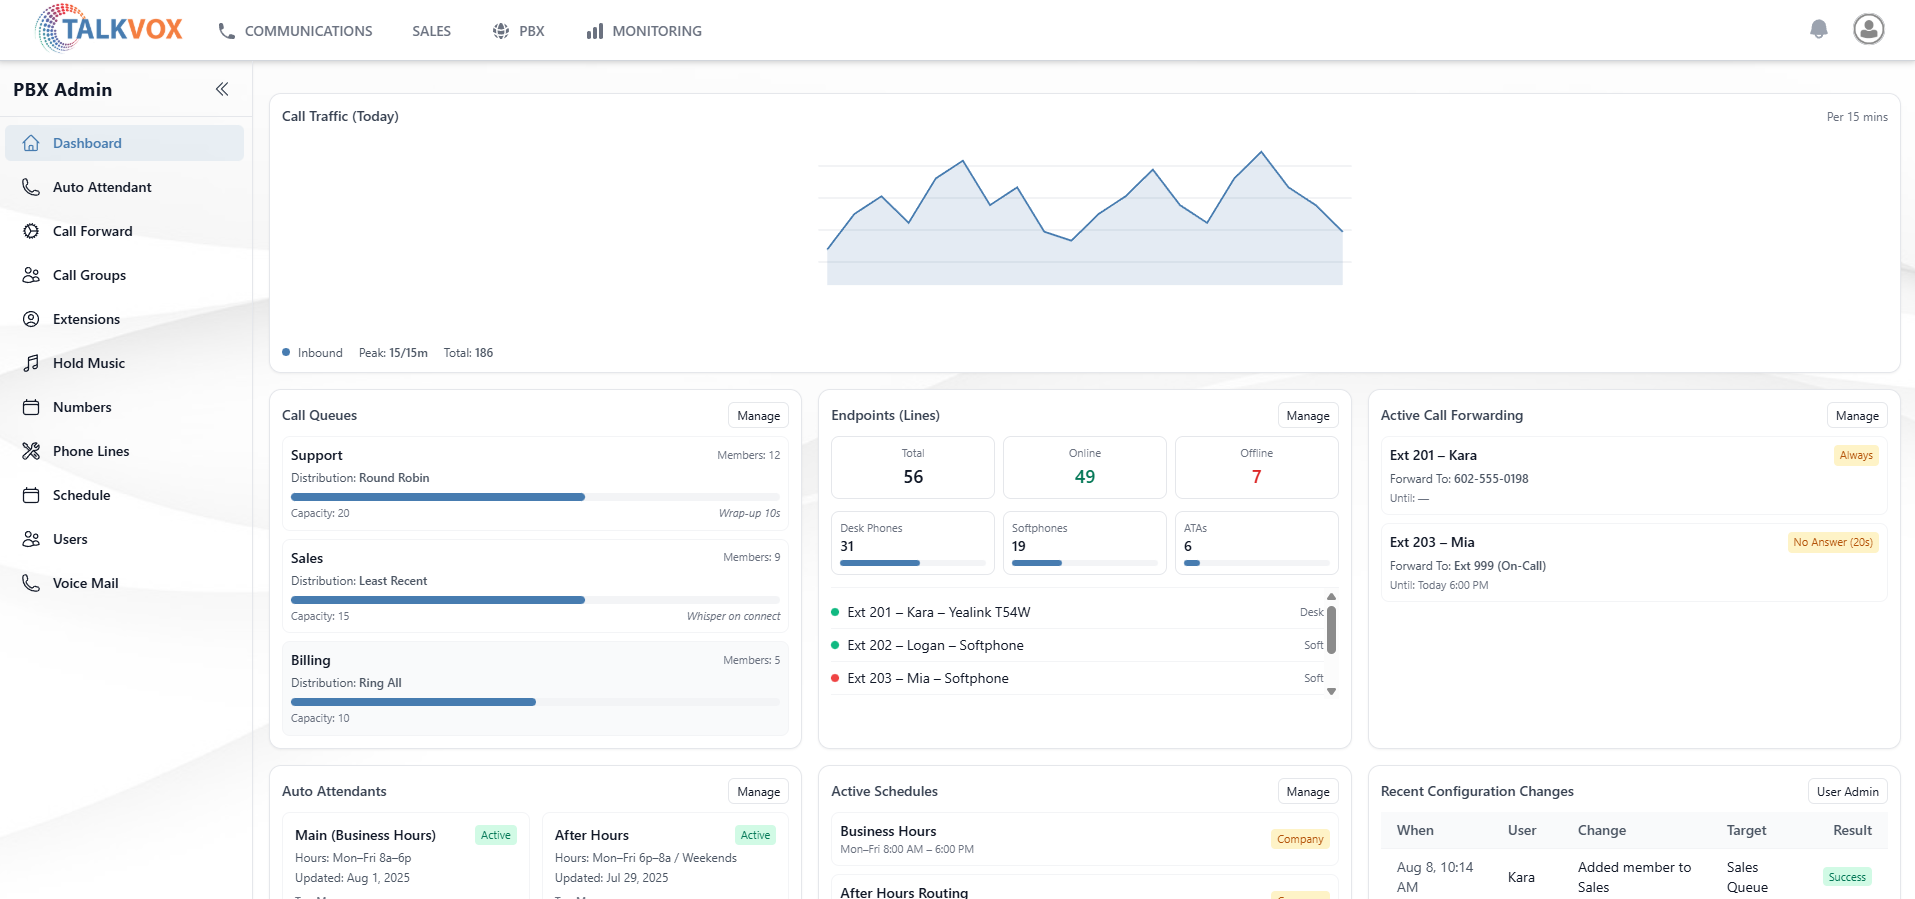
Task: Click the Phone Lines tools icon
Action: coord(31,451)
